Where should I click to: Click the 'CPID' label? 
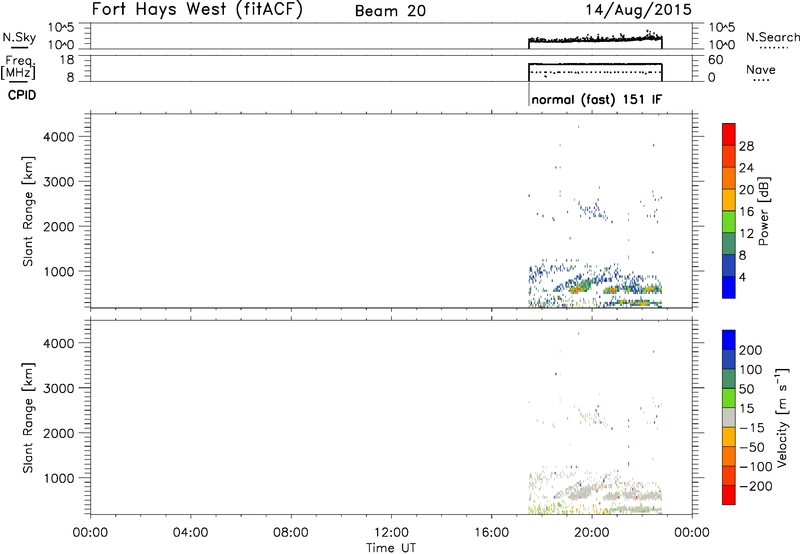click(22, 95)
